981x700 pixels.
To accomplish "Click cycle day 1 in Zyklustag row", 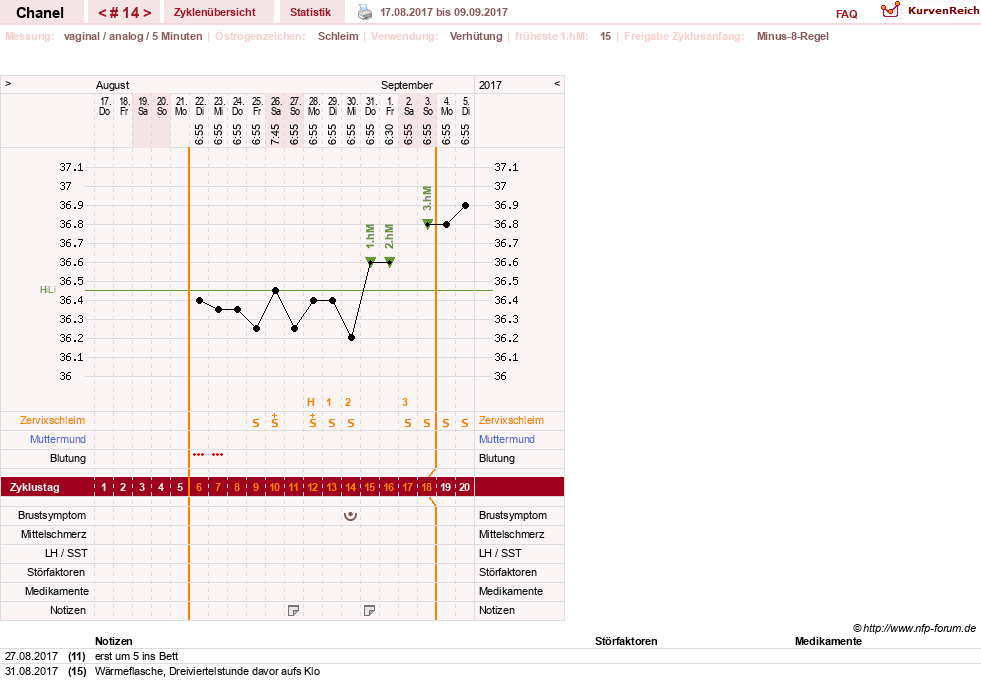I will 104,487.
